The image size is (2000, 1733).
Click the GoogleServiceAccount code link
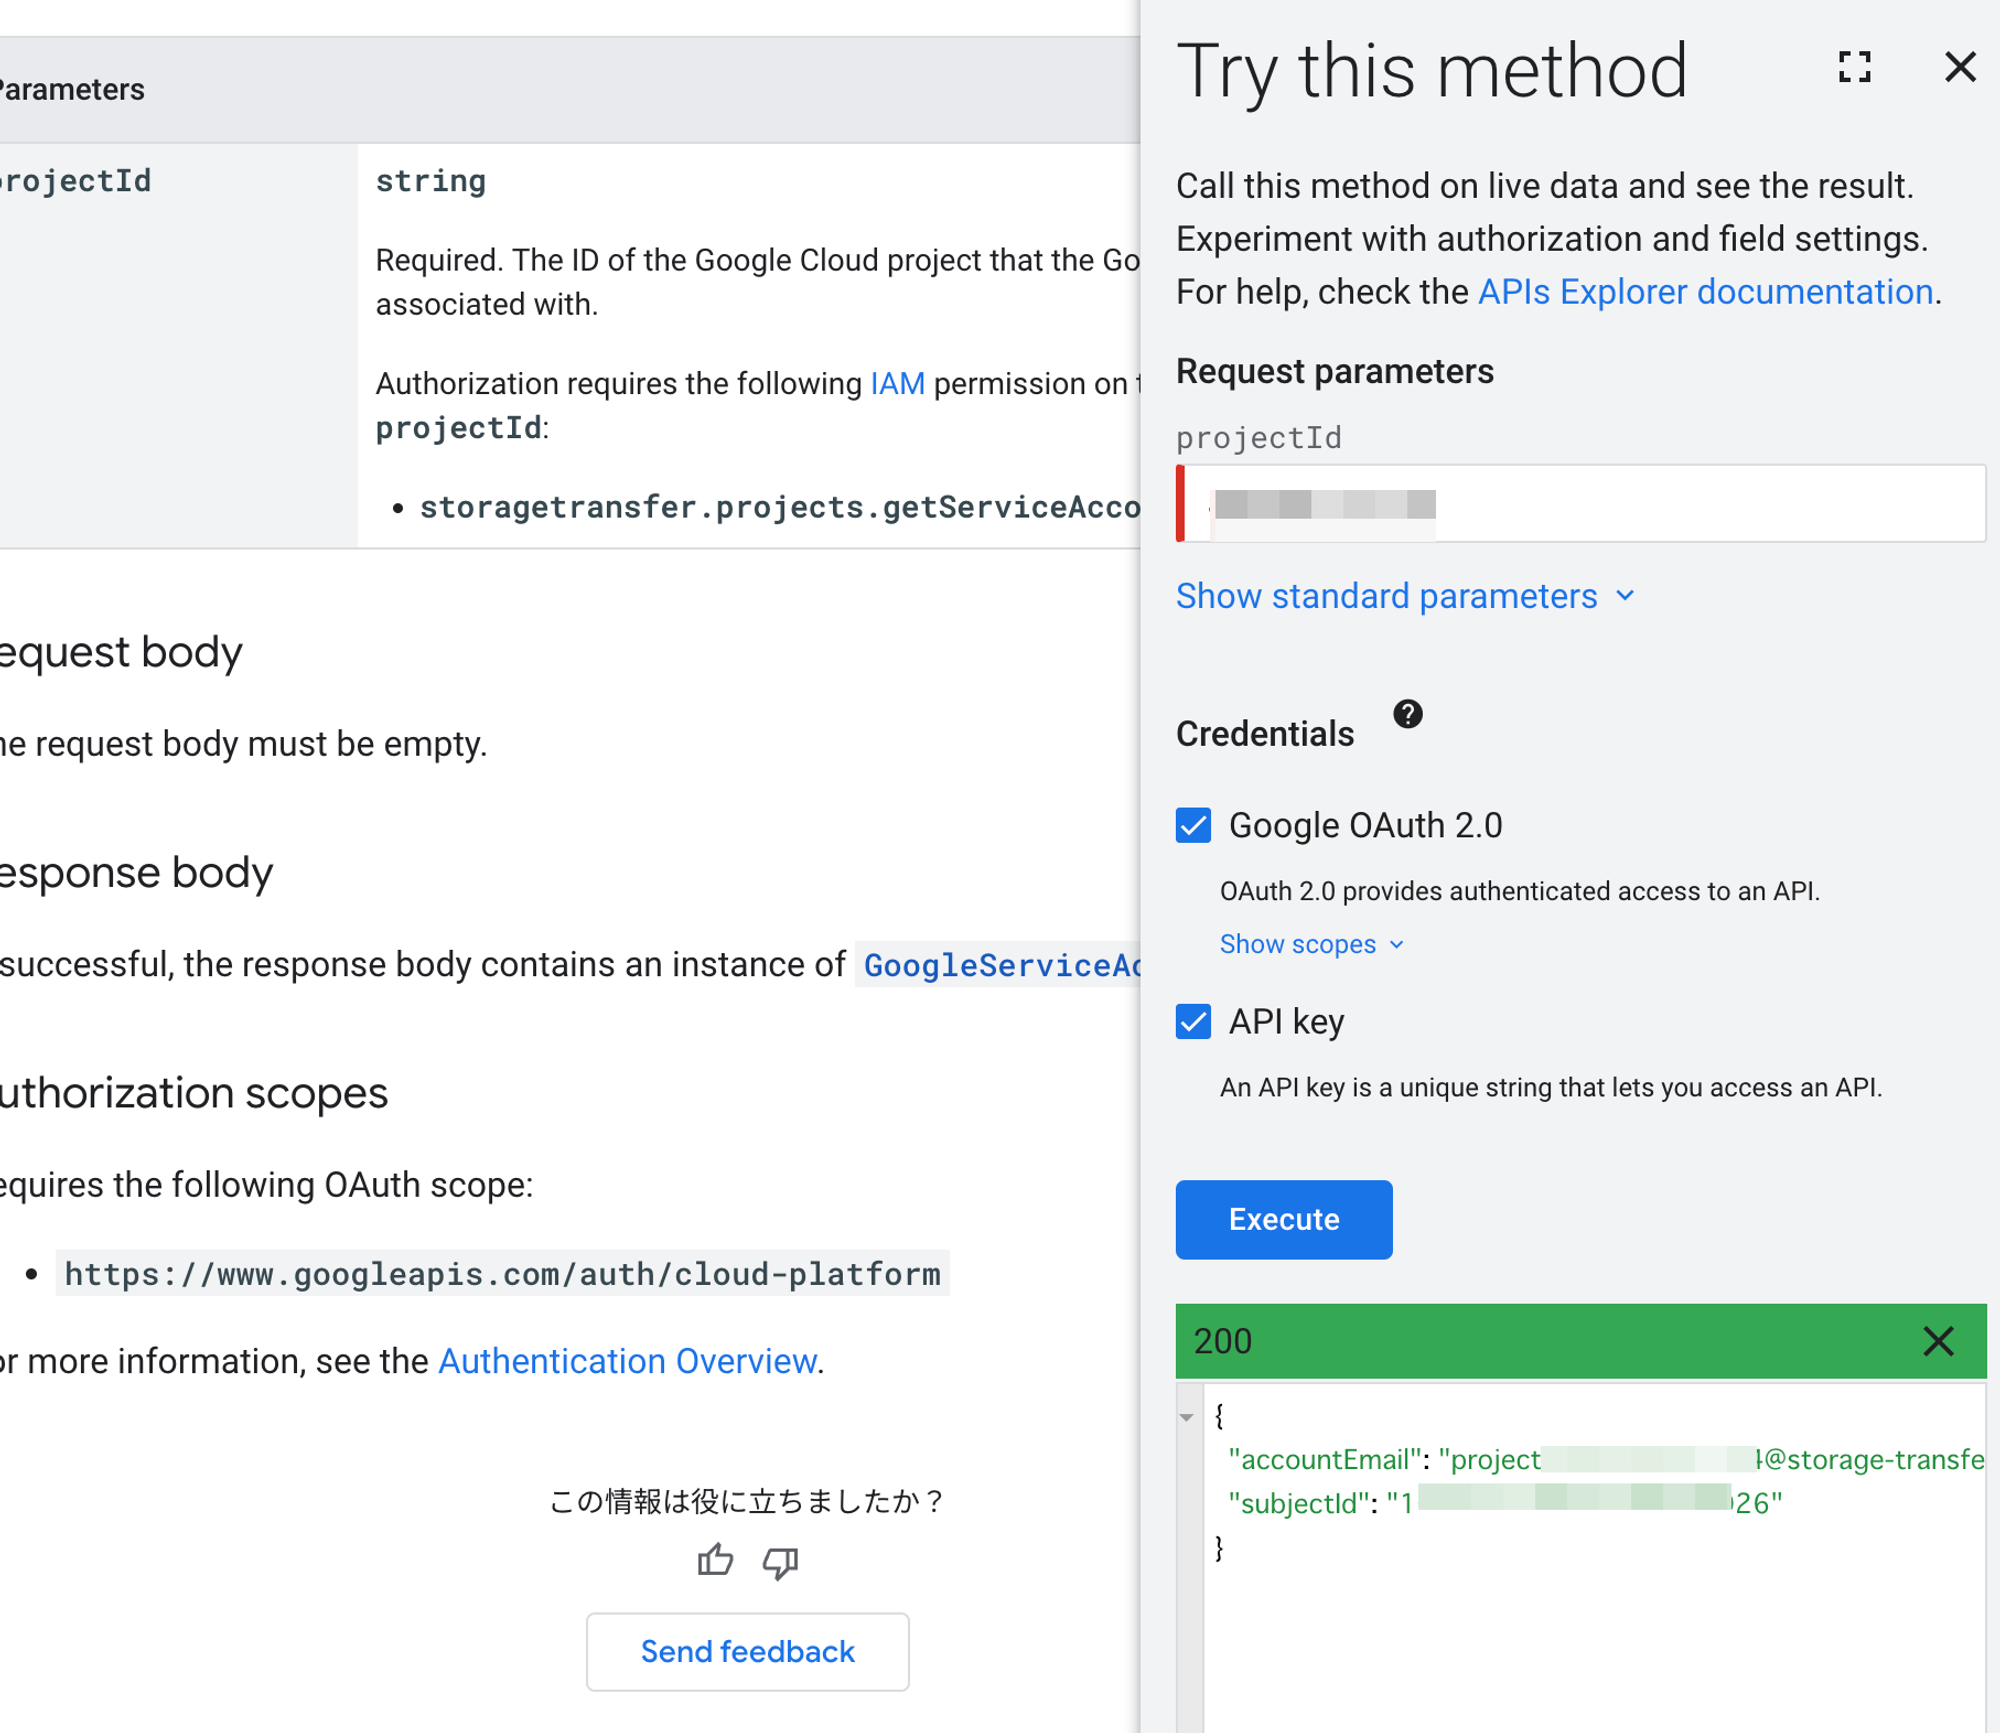pyautogui.click(x=1000, y=965)
